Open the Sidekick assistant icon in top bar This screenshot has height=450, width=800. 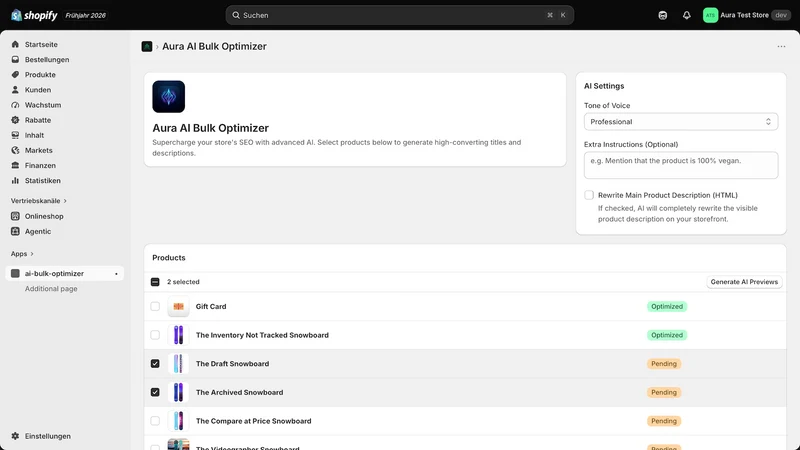663,15
